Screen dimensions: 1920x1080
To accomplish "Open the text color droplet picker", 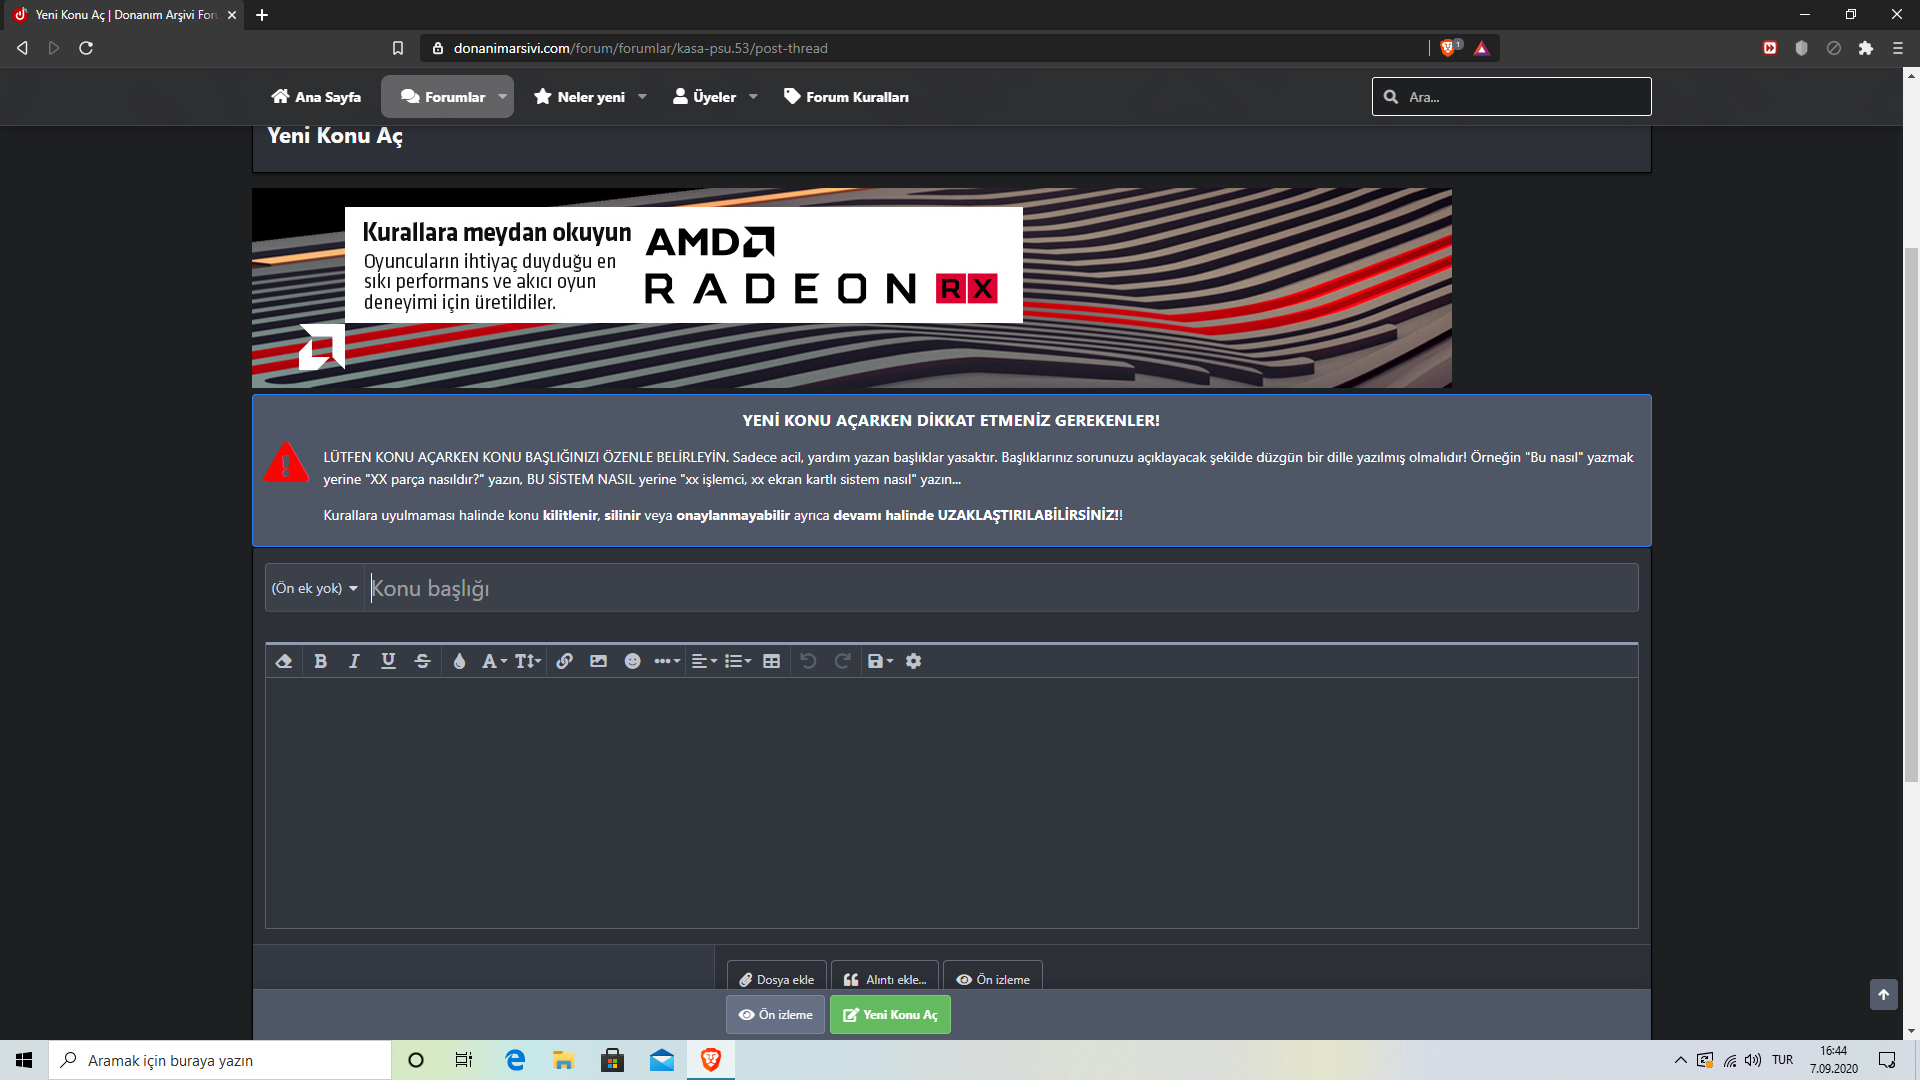I will 459,661.
